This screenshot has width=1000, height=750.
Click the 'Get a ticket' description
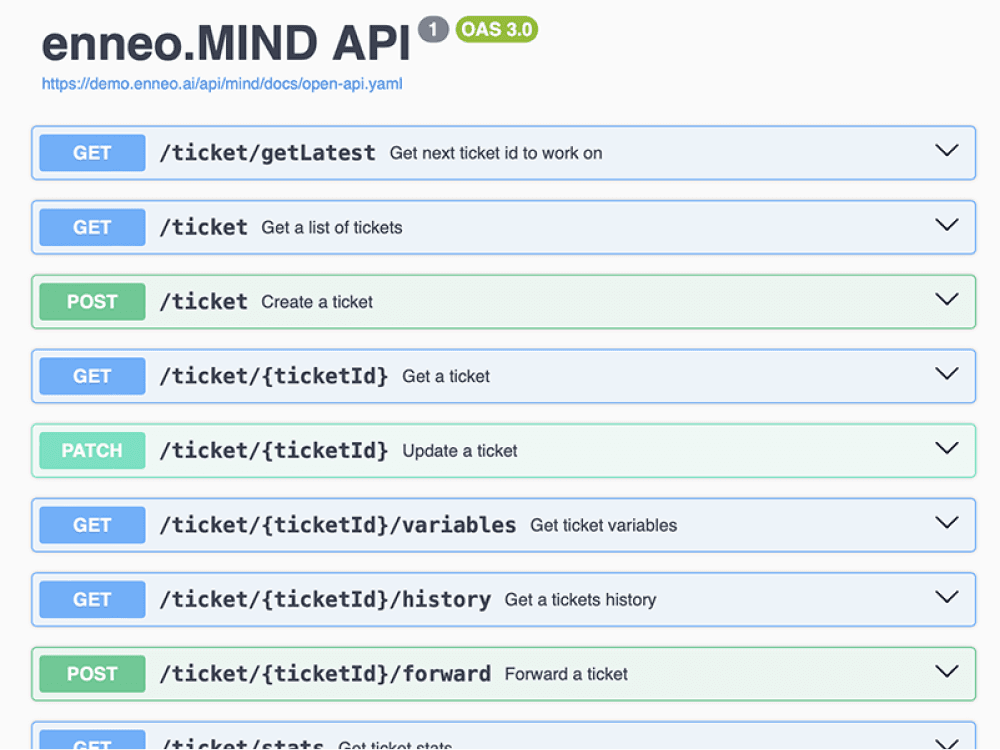pos(446,376)
